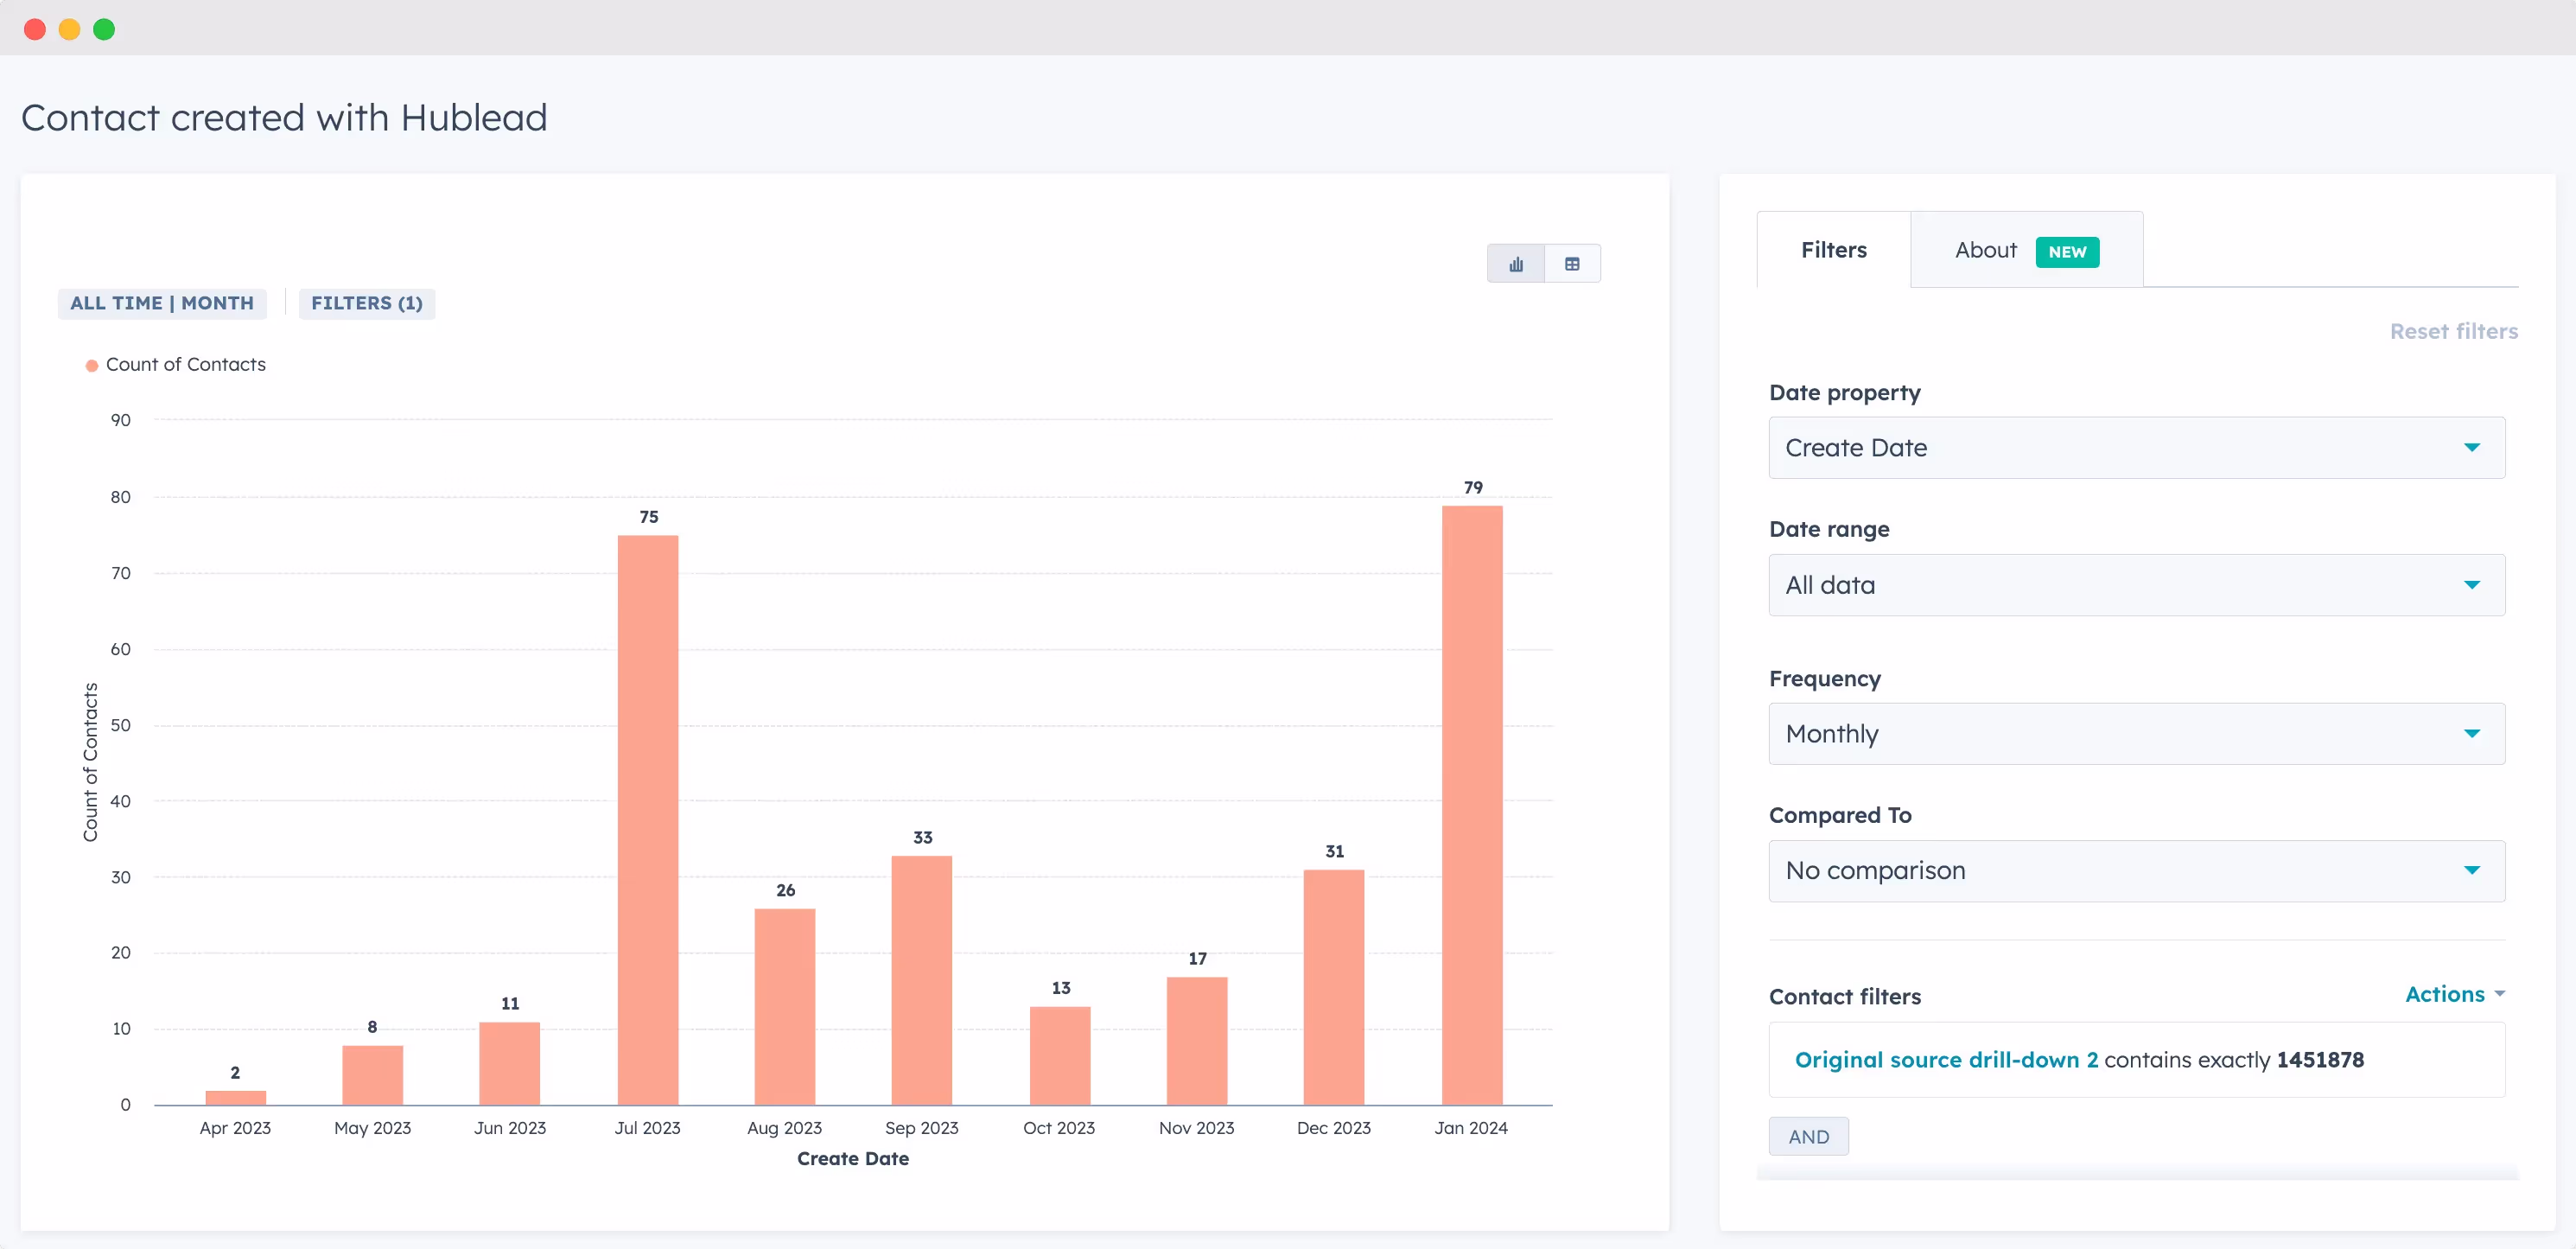
Task: Click the AND button to add filter
Action: (1808, 1137)
